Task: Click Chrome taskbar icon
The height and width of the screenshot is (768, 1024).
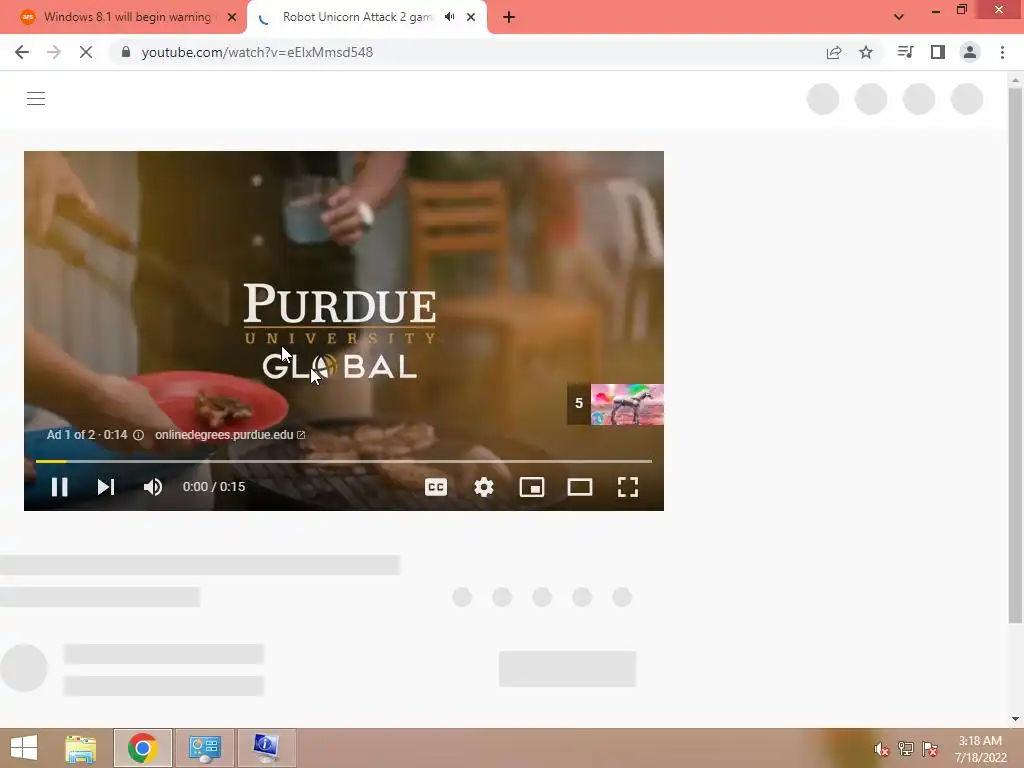Action: (x=143, y=748)
